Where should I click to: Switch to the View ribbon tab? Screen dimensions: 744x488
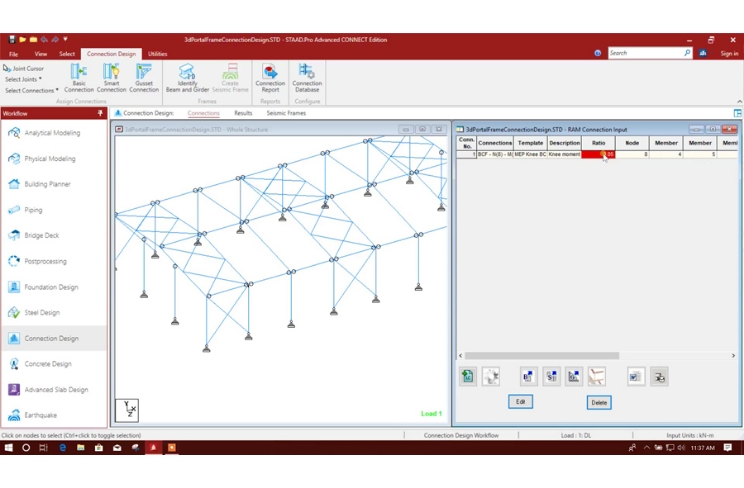point(41,54)
